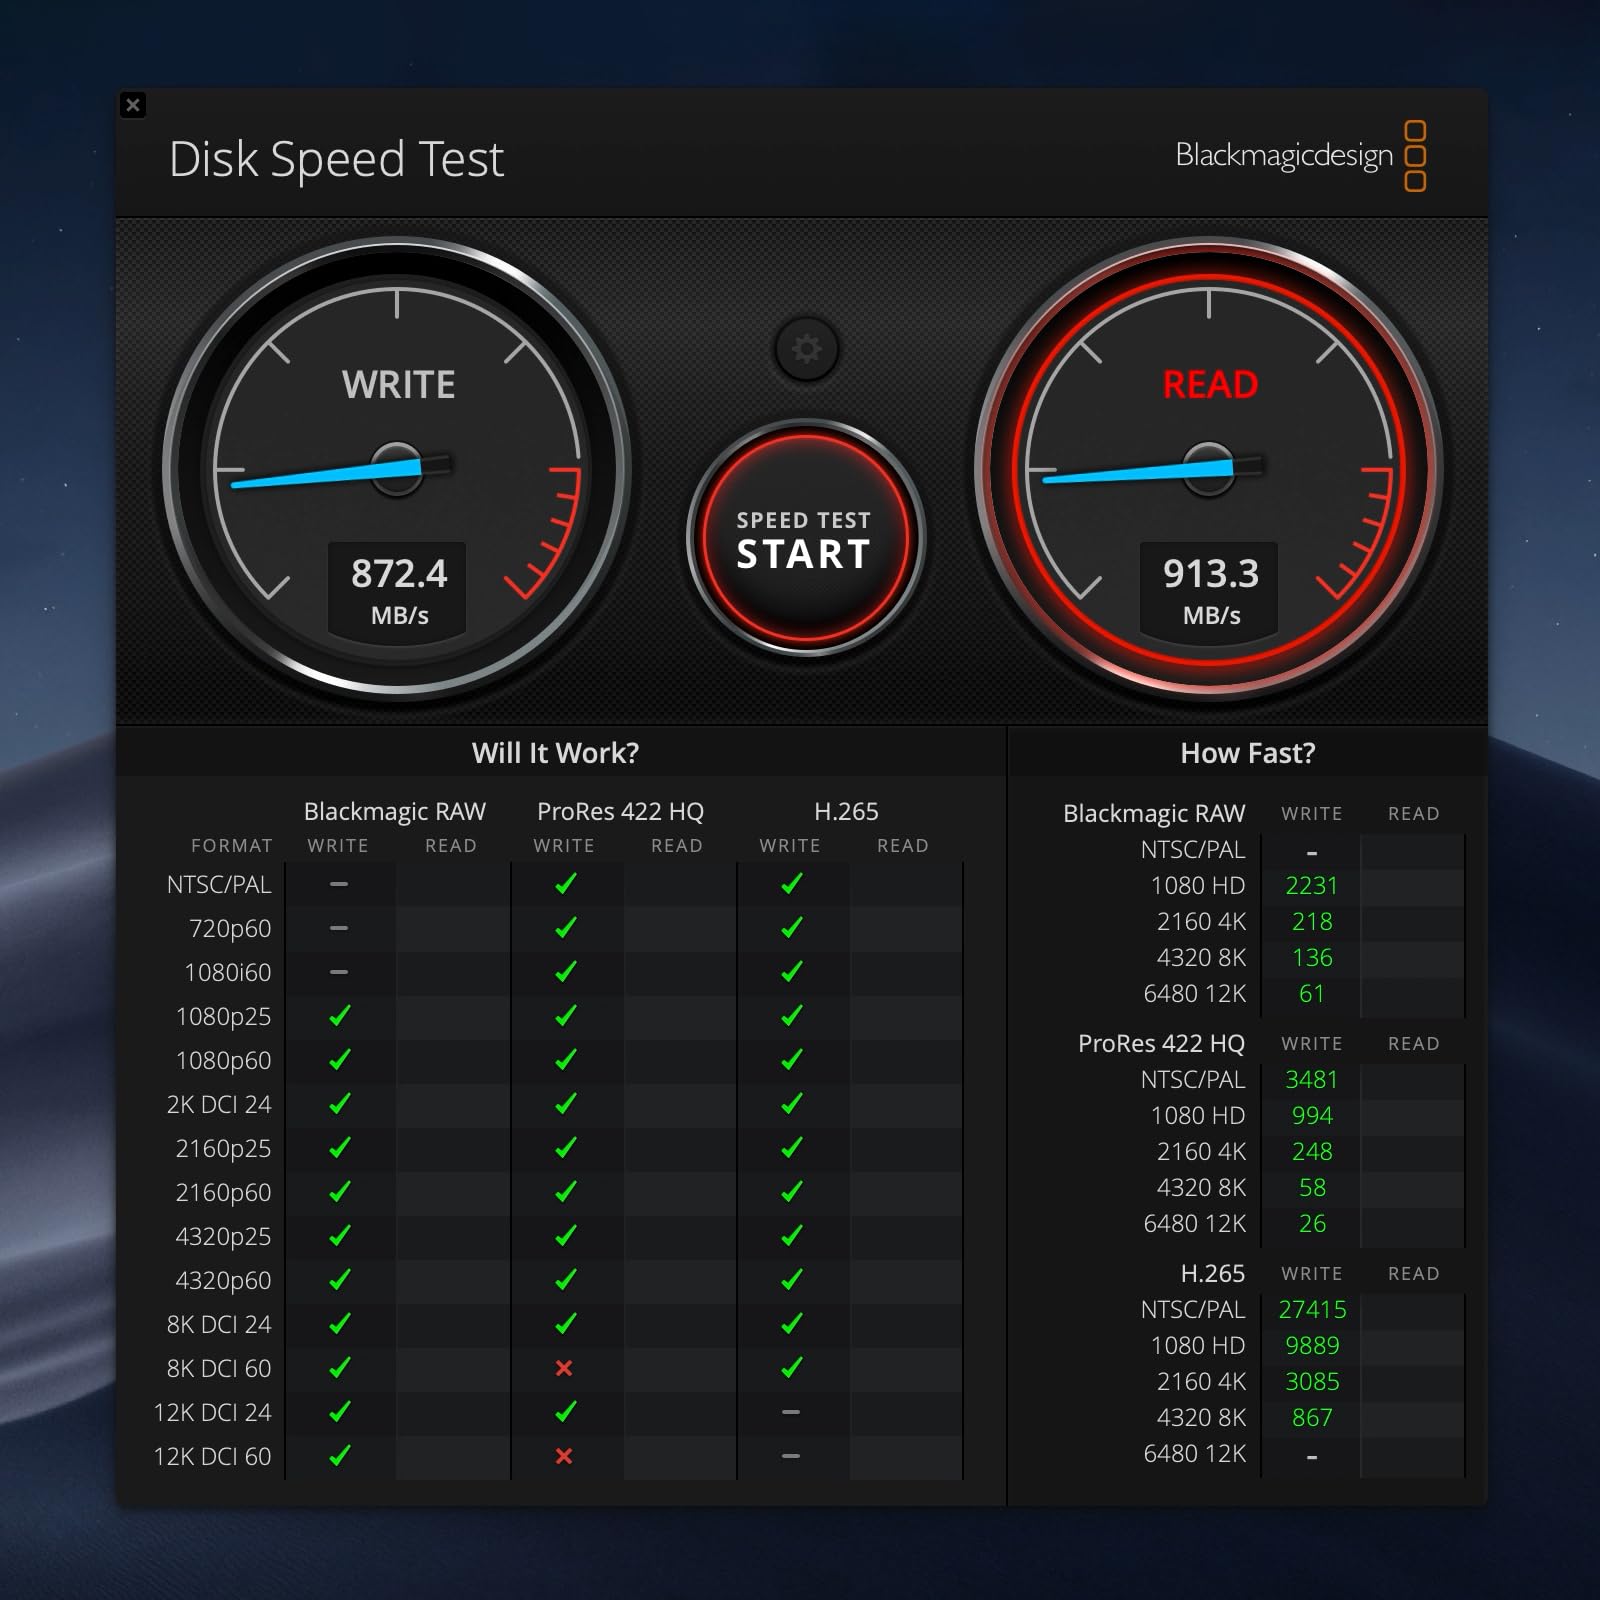Click ProRes 422 HQ write checkmark for NTSC/PAL
Viewport: 1600px width, 1600px height.
(x=566, y=884)
